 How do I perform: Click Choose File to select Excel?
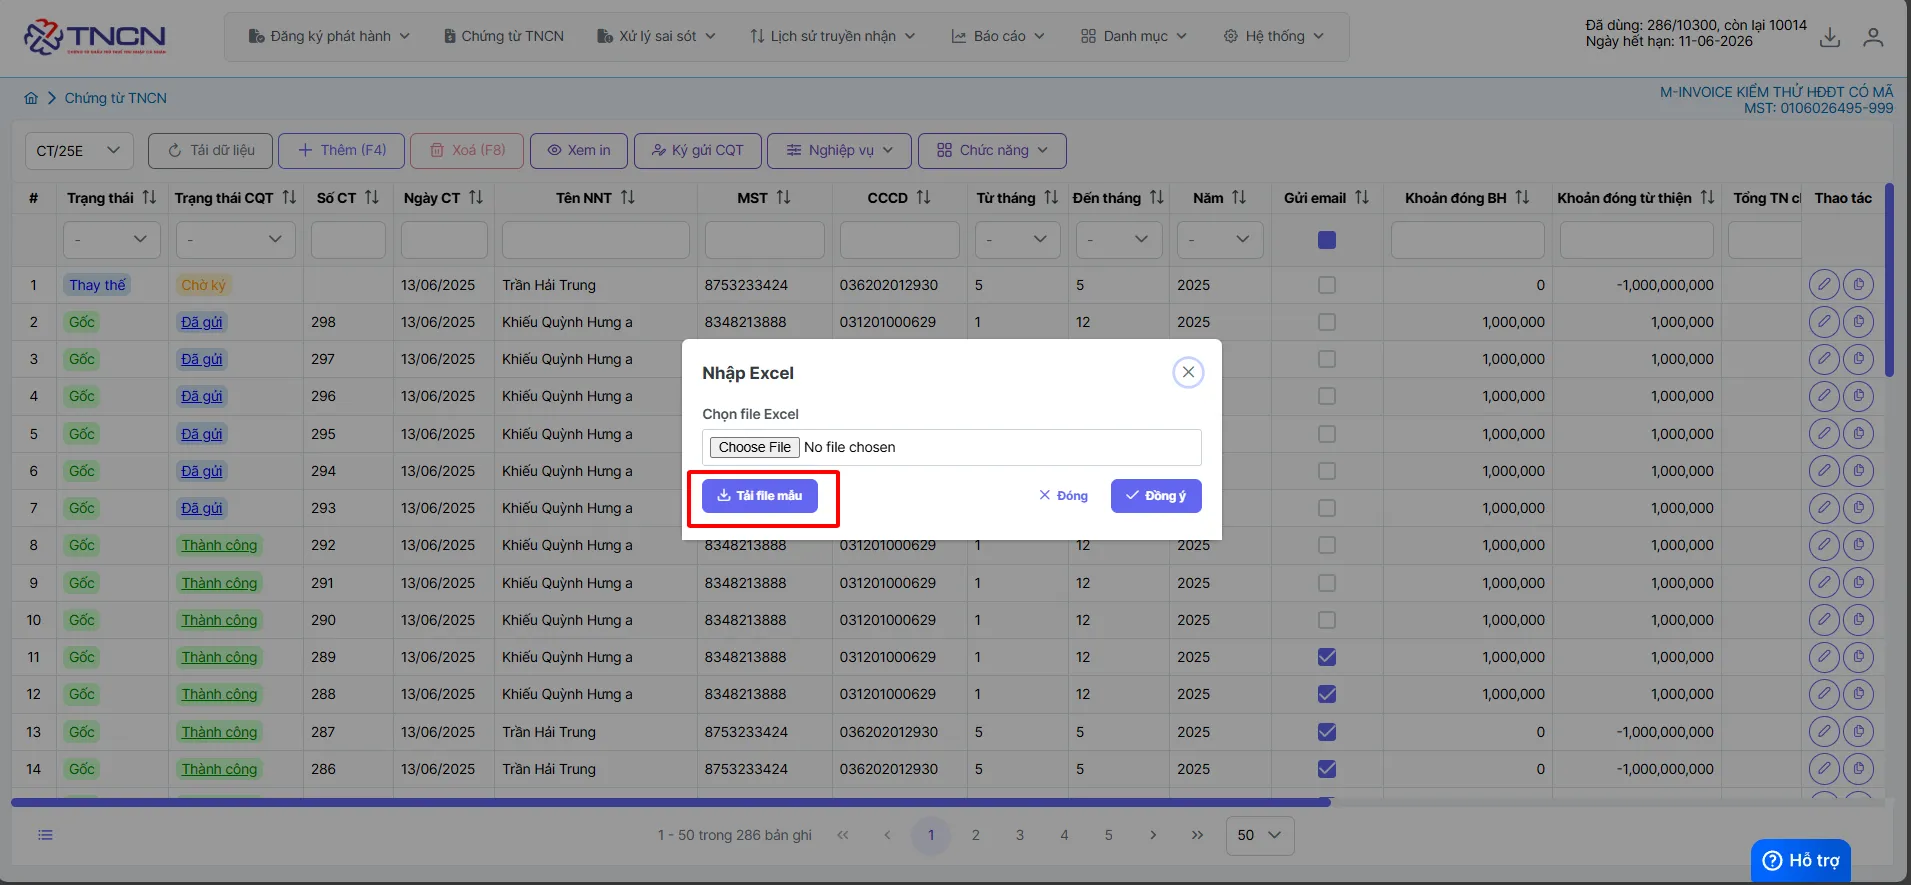tap(755, 447)
